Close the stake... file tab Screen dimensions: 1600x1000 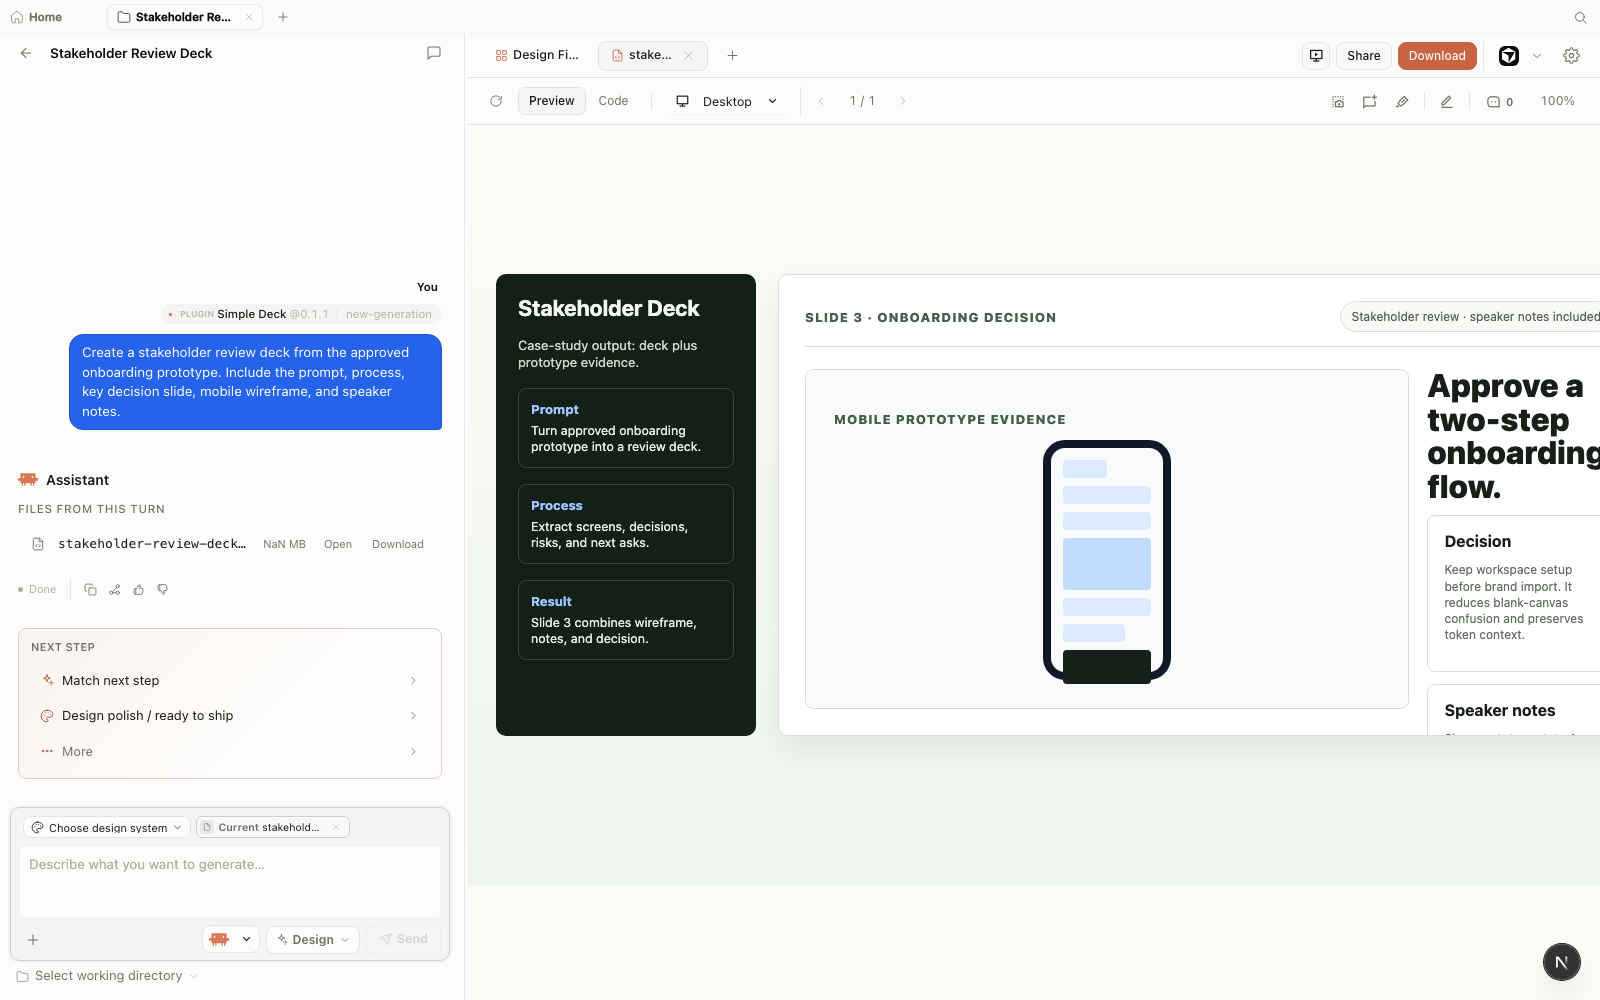[688, 56]
